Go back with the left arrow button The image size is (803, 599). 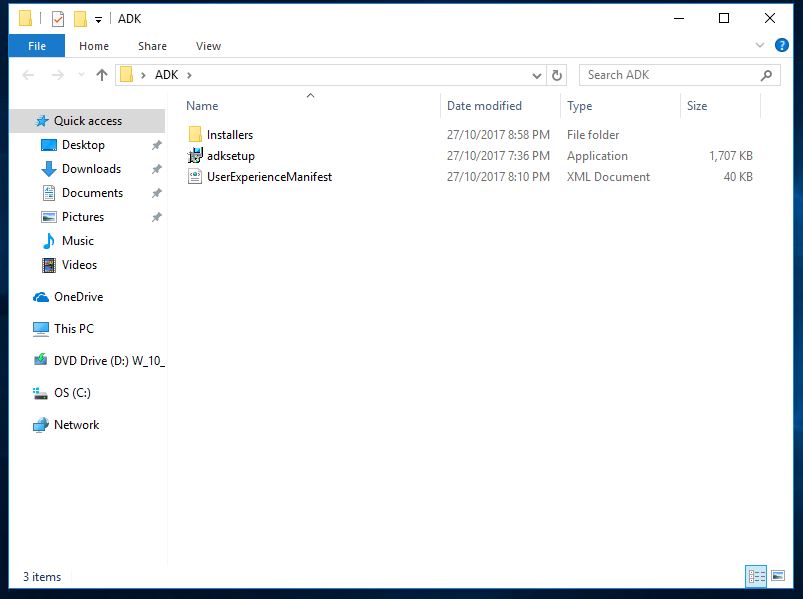tap(28, 75)
